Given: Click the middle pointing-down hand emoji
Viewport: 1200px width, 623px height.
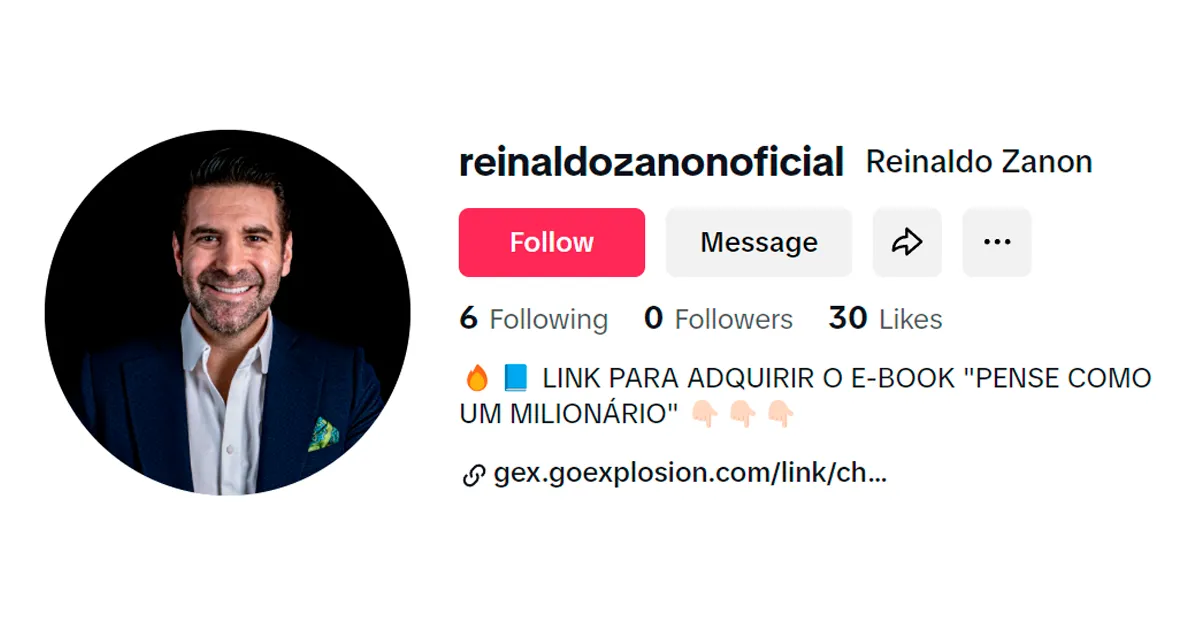Looking at the screenshot, I should pyautogui.click(x=743, y=413).
